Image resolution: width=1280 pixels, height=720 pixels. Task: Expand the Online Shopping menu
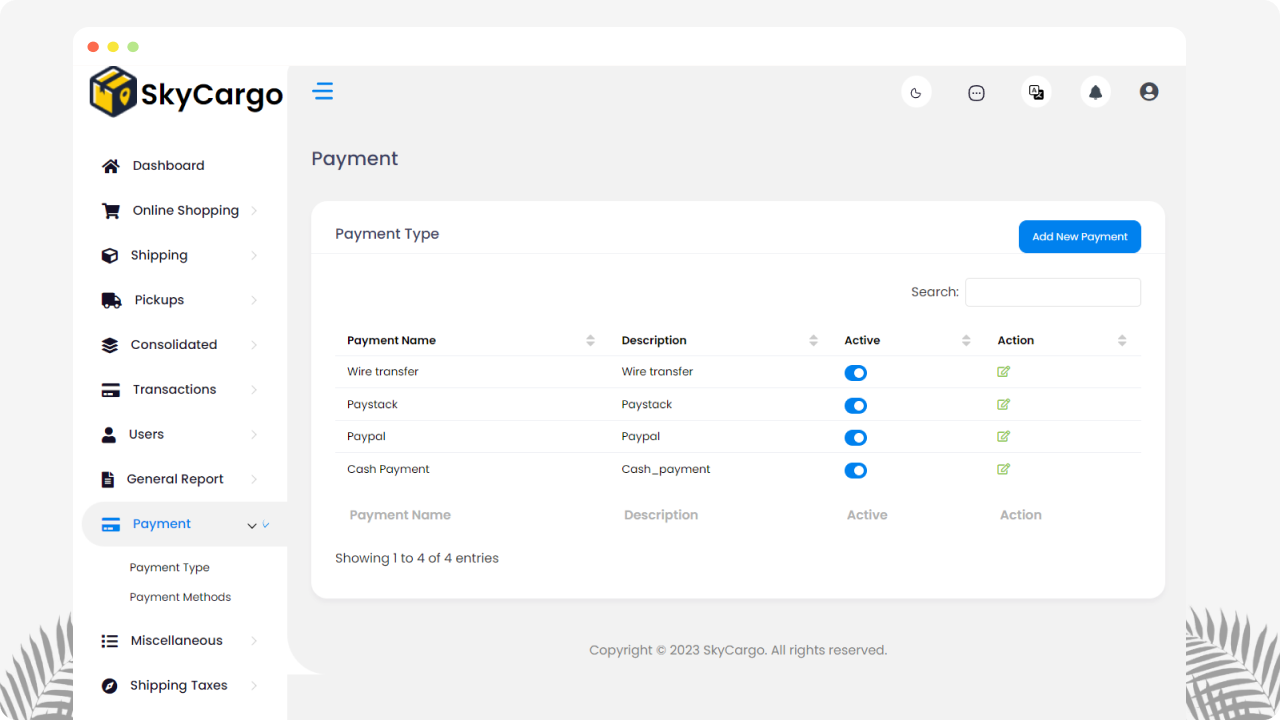pyautogui.click(x=185, y=211)
